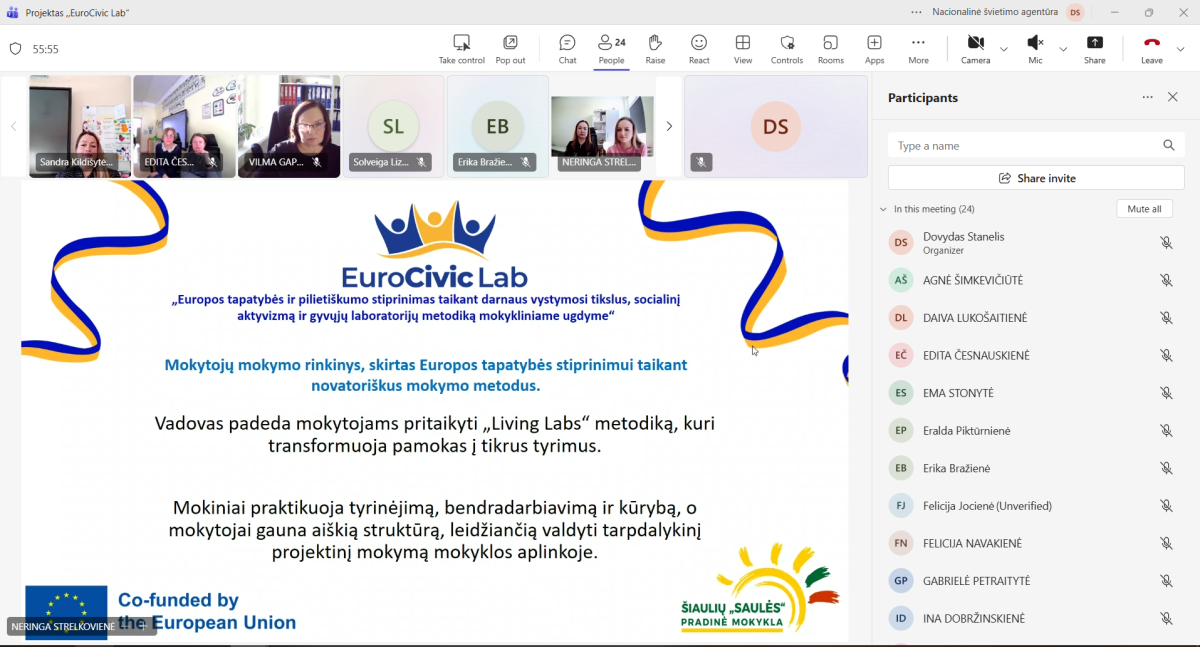1200x647 pixels.
Task: Collapse the In this meeting list
Action: coord(883,209)
